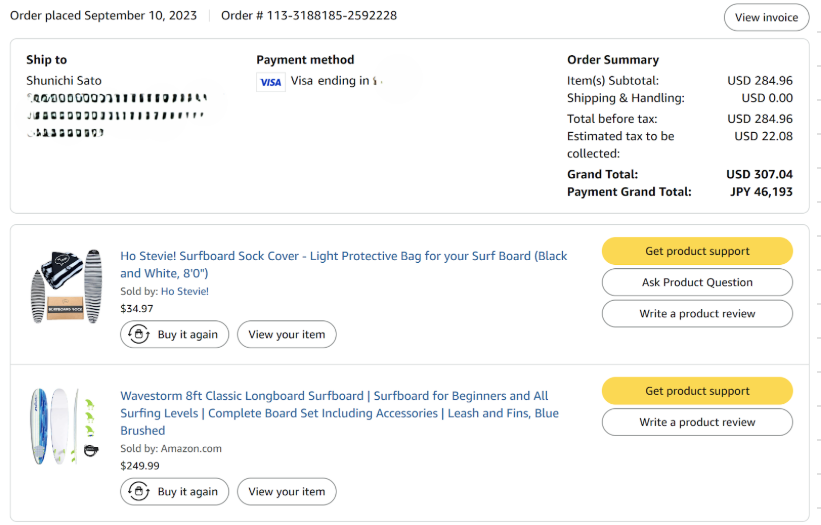The width and height of the screenshot is (821, 525).
Task: Write a product review for the sock cover
Action: [x=697, y=314]
